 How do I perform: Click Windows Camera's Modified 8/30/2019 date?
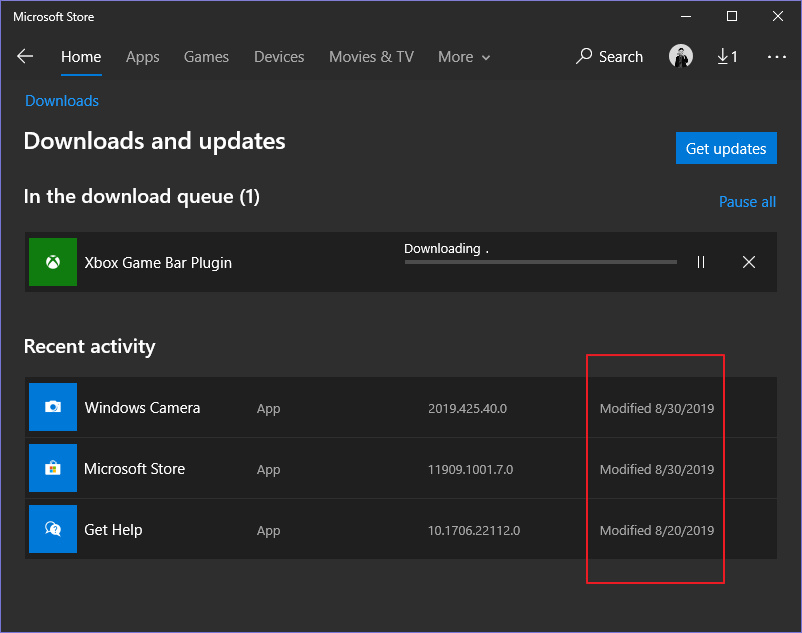[657, 409]
